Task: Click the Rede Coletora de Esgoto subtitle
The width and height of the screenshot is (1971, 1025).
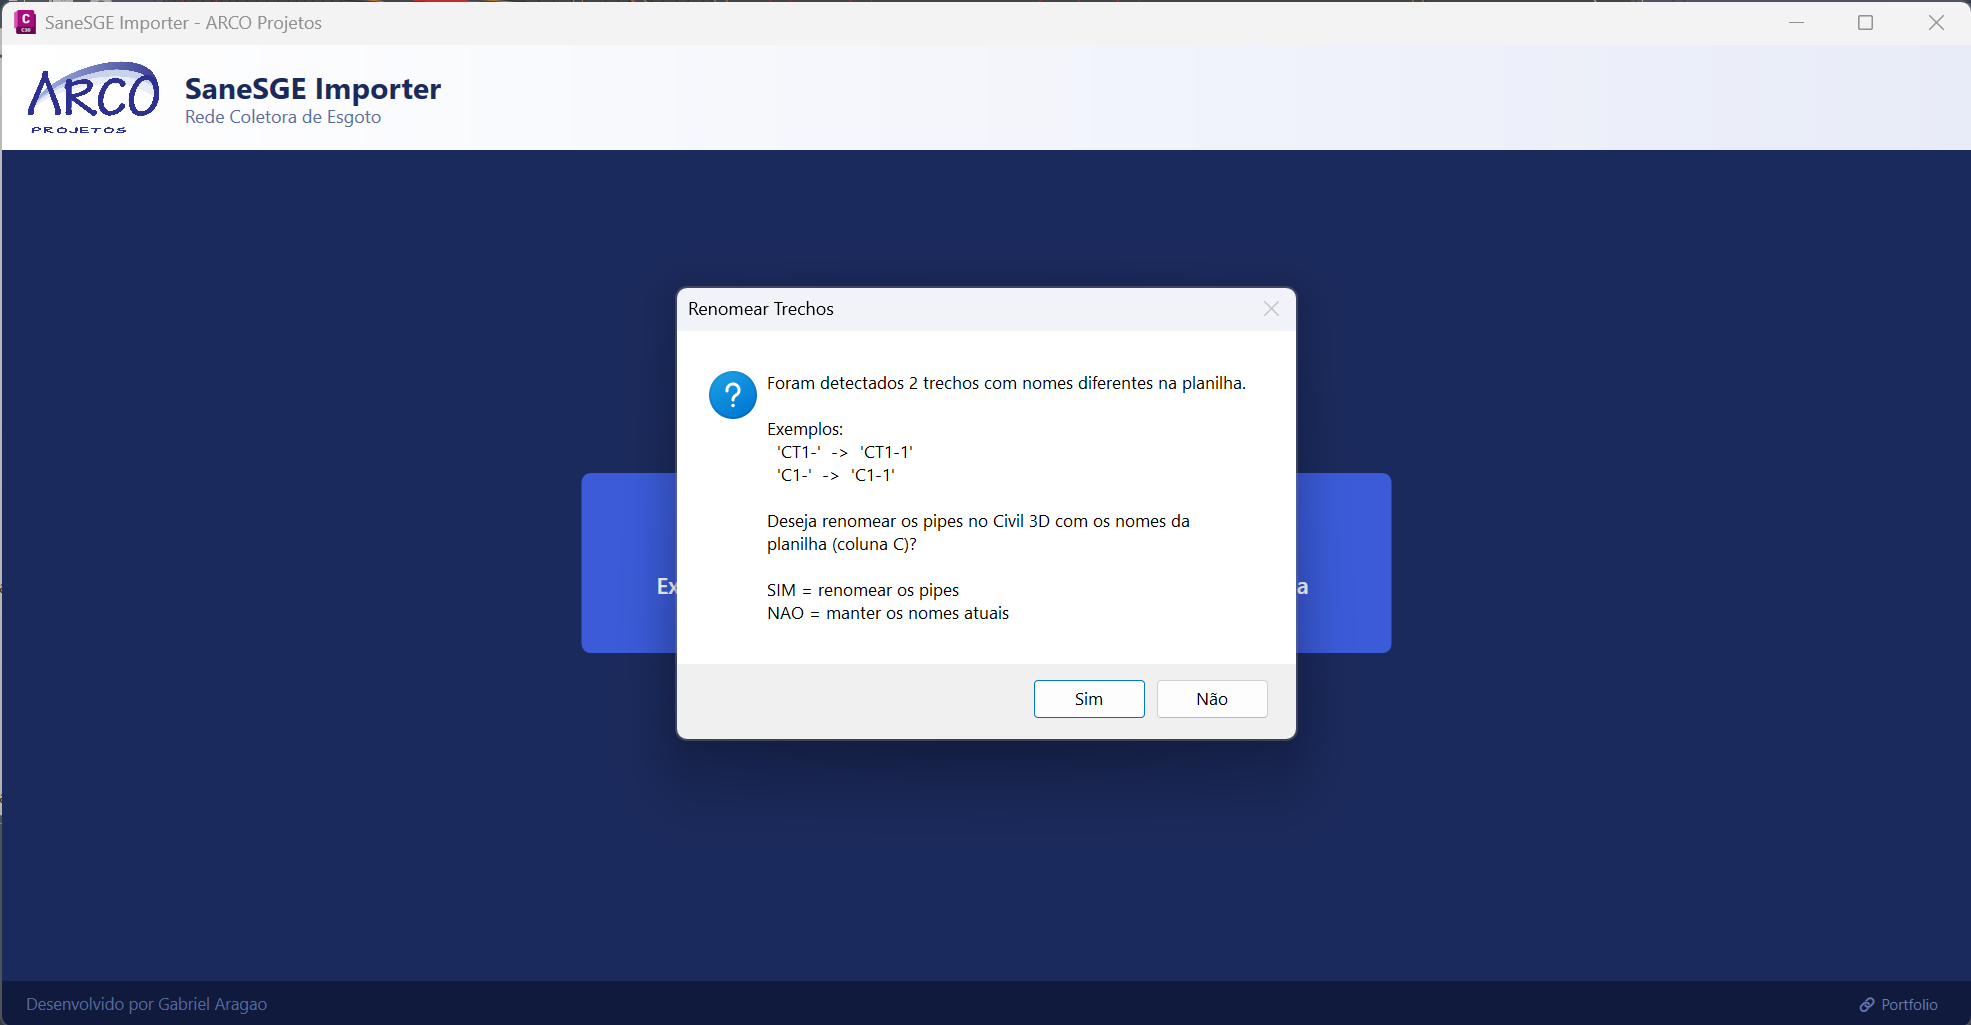Action: pos(283,117)
